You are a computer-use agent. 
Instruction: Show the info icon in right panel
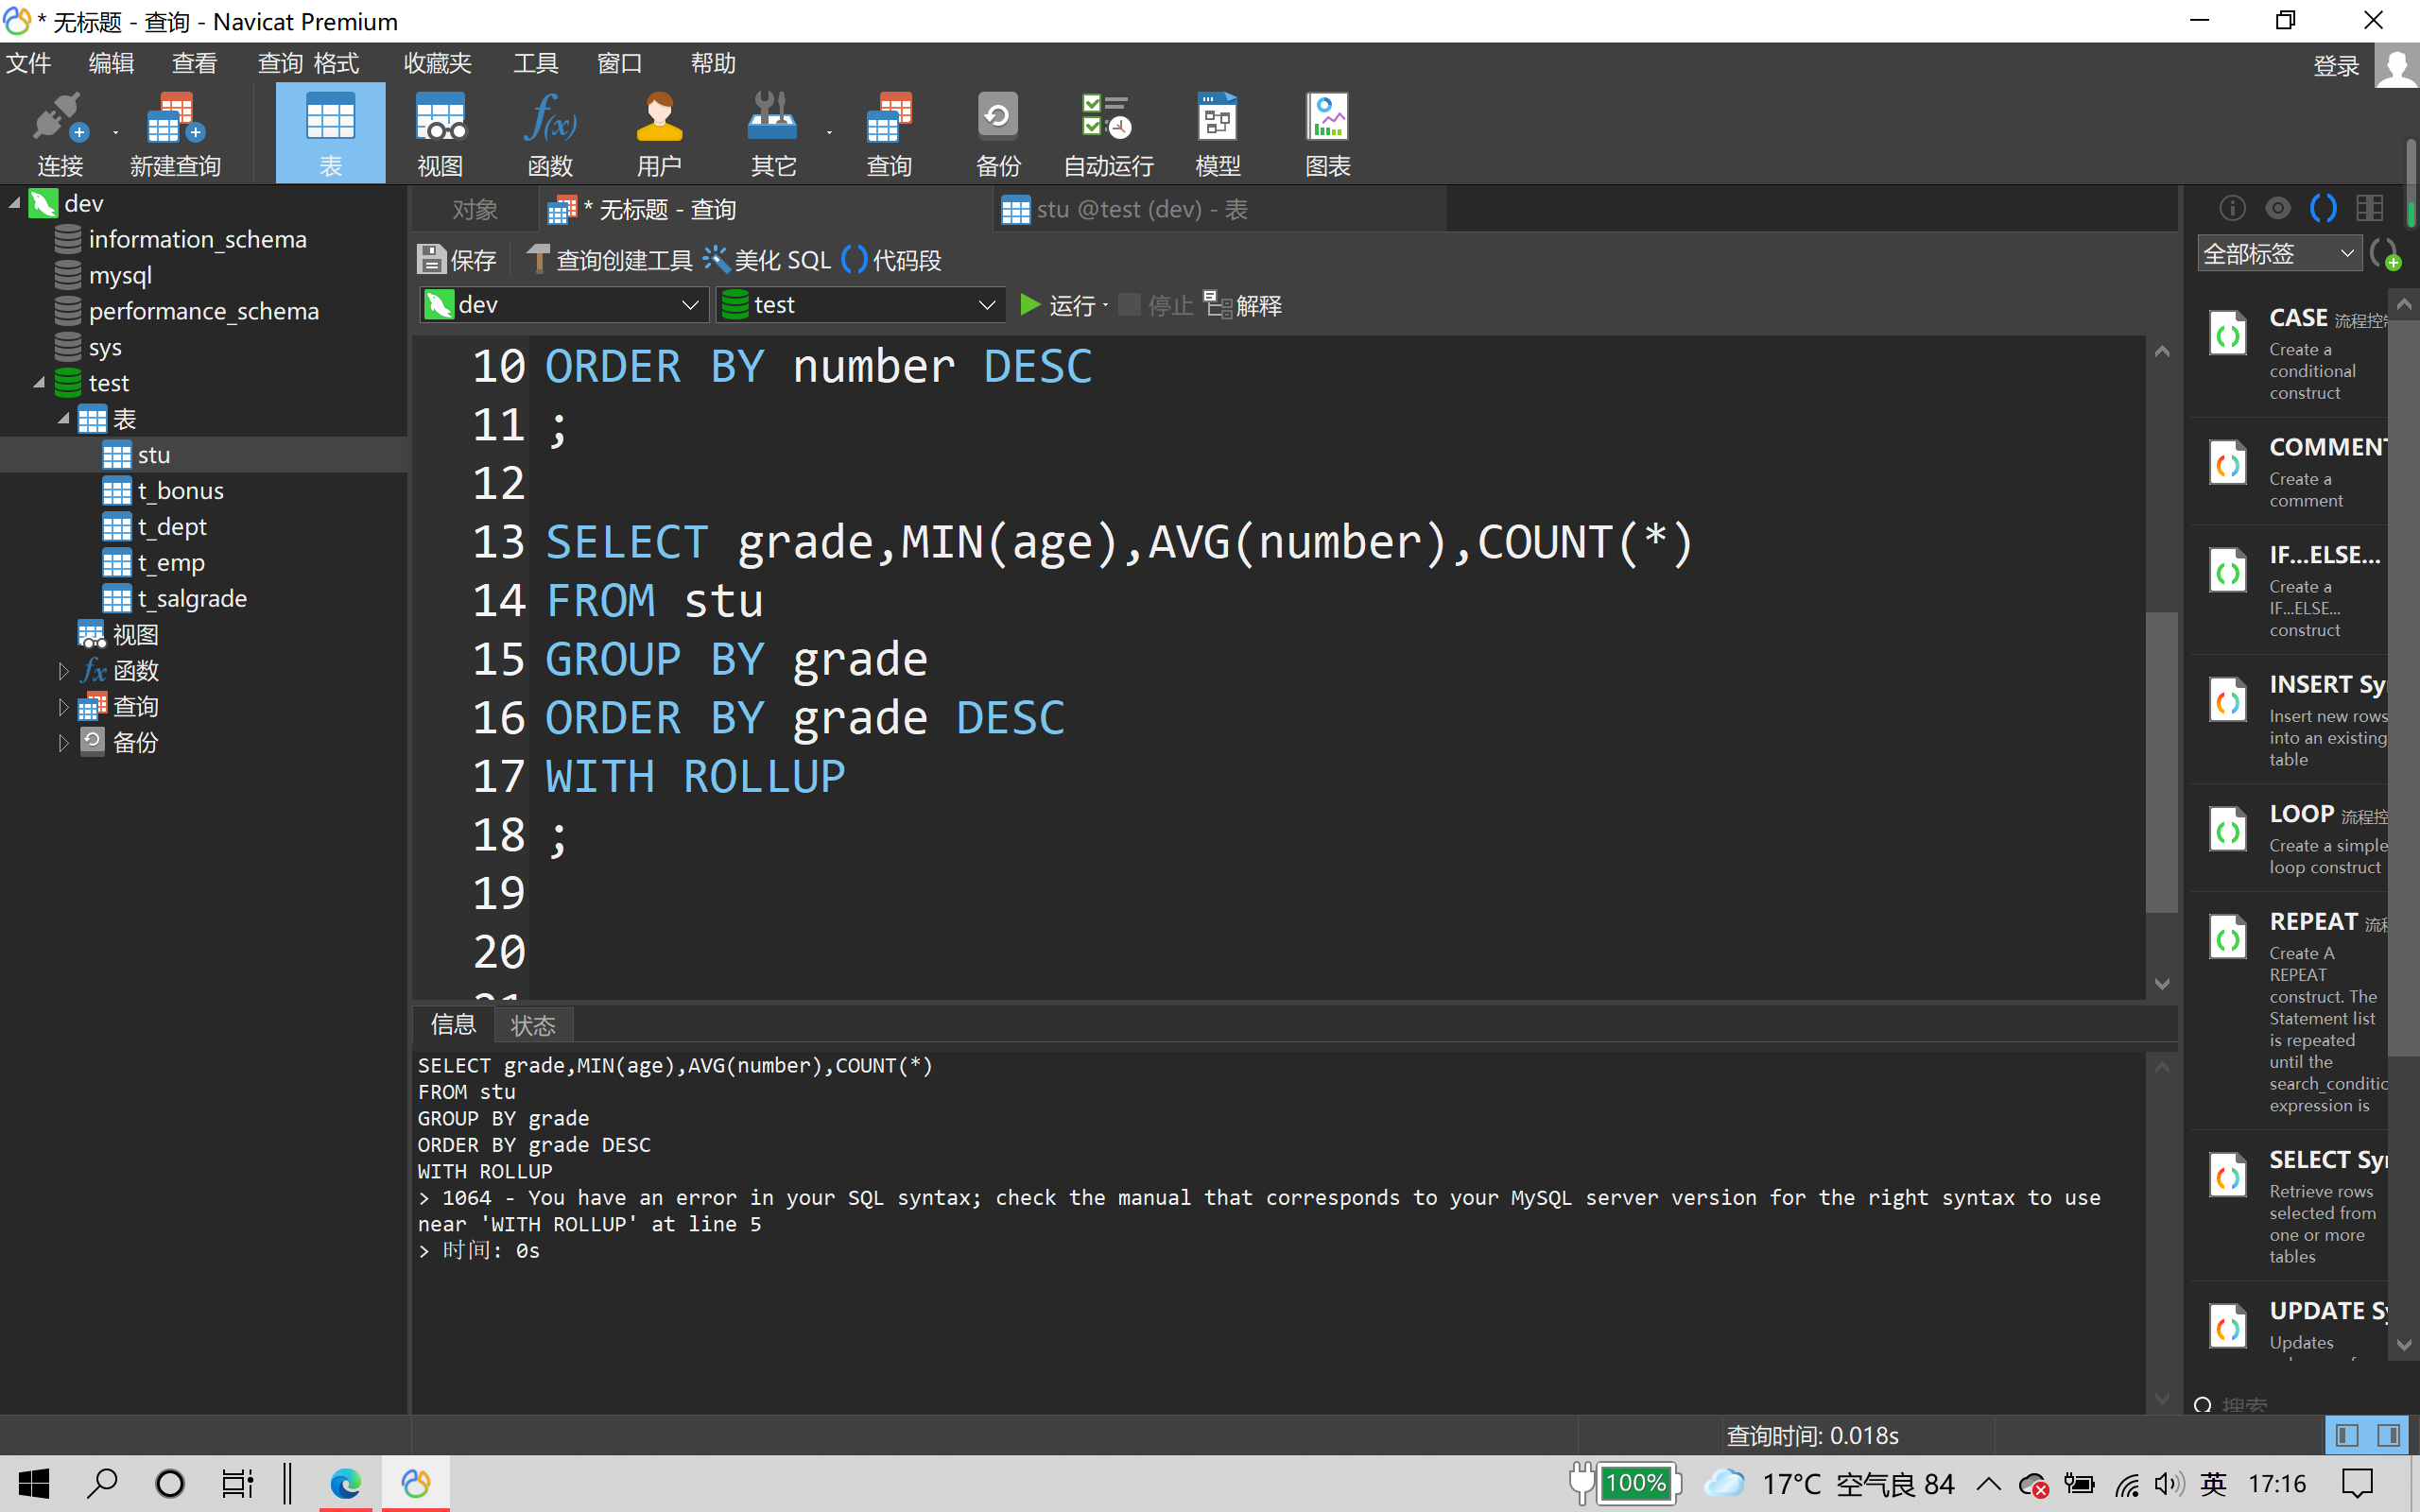pyautogui.click(x=2233, y=208)
